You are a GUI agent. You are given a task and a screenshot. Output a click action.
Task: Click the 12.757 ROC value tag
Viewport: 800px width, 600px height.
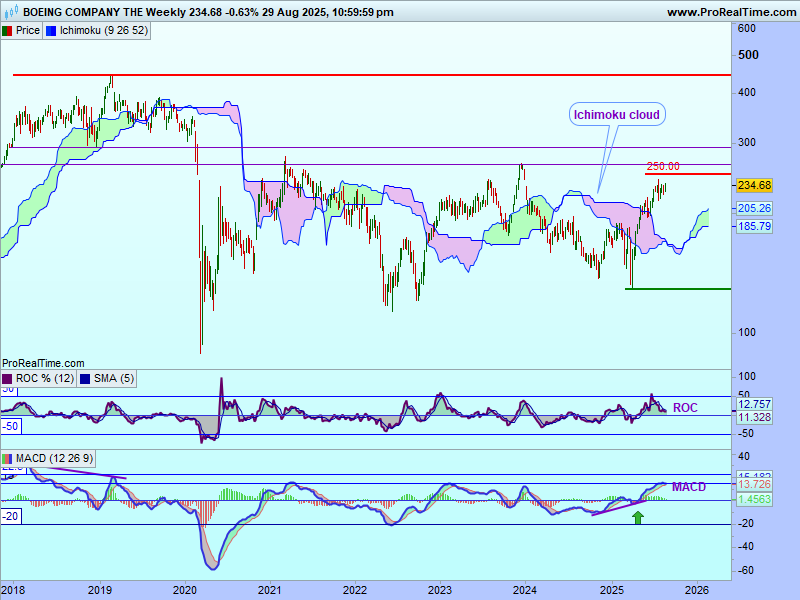[755, 404]
